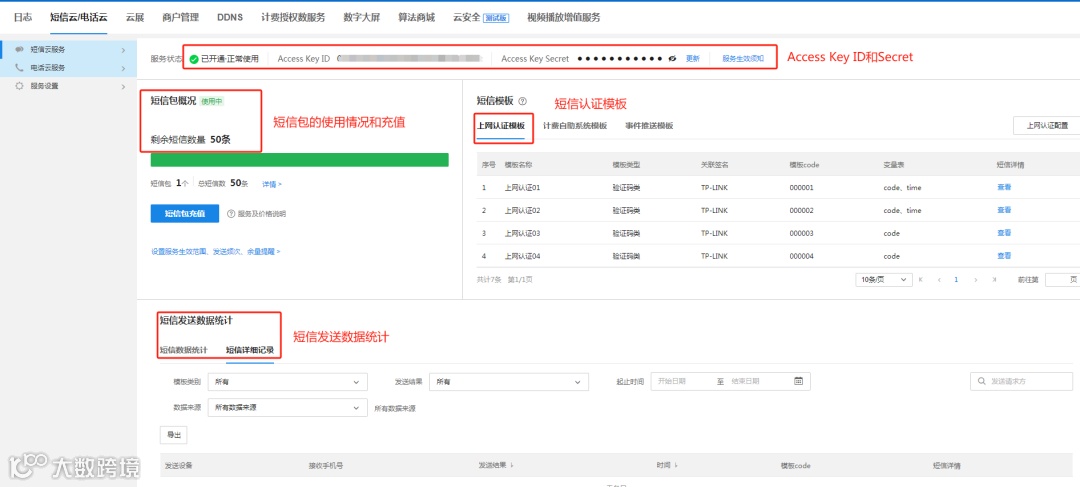
Task: Expand 电话云服务 sidebar chevron
Action: coord(123,68)
